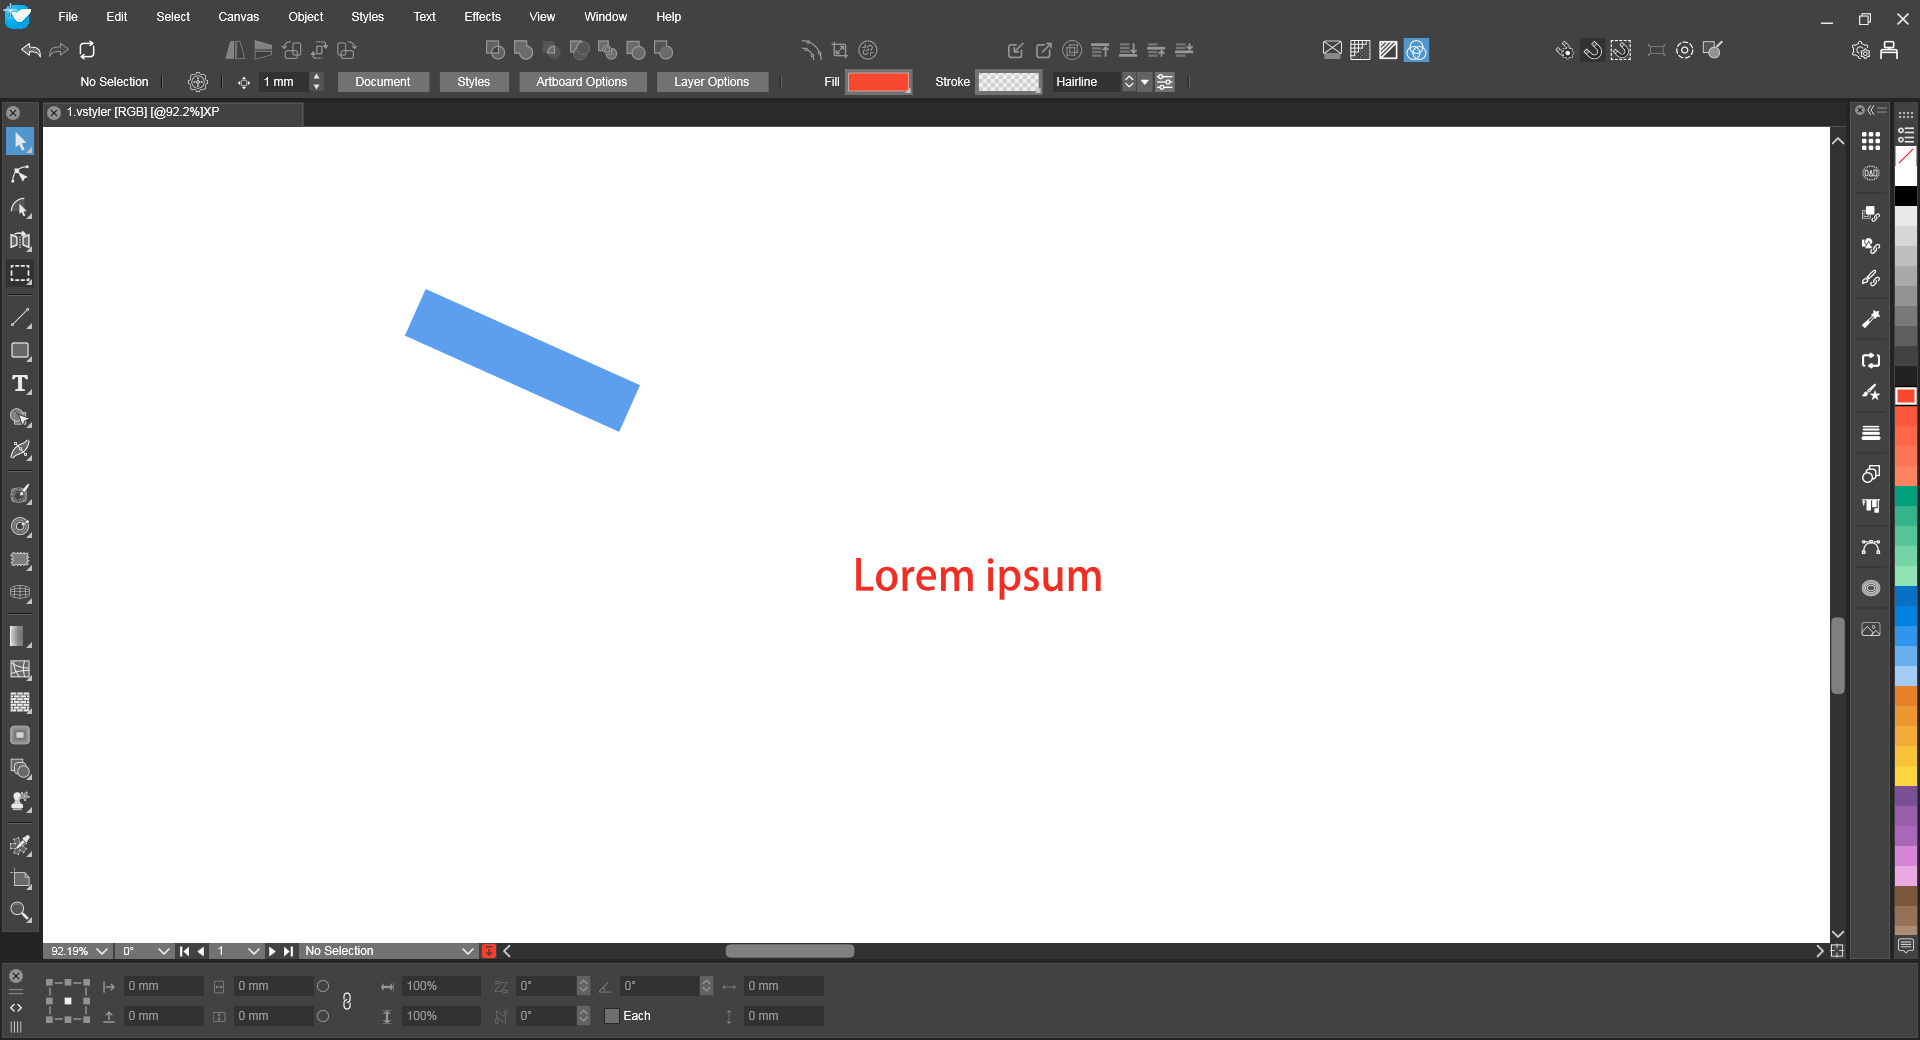Open the Effects menu
Image resolution: width=1920 pixels, height=1040 pixels.
482,17
